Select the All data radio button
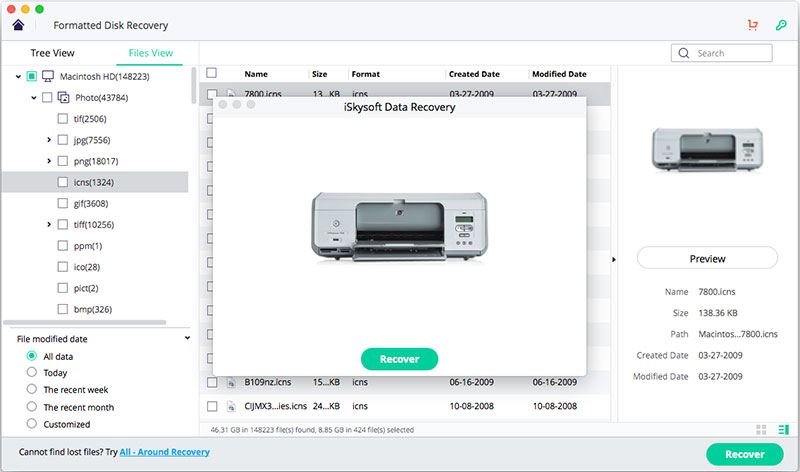This screenshot has height=472, width=800. pyautogui.click(x=32, y=356)
